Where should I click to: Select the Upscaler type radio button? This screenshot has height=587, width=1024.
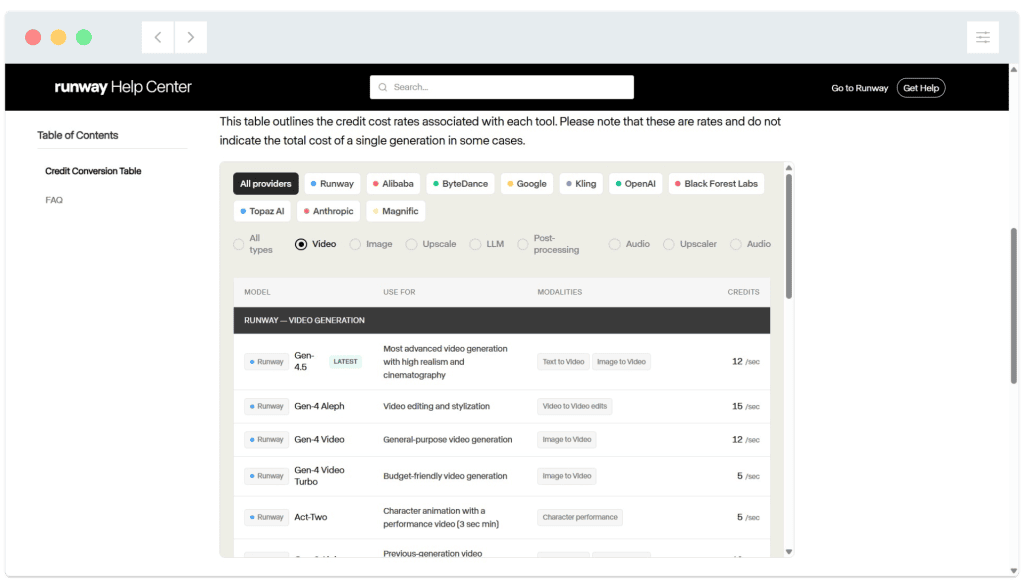click(x=669, y=244)
